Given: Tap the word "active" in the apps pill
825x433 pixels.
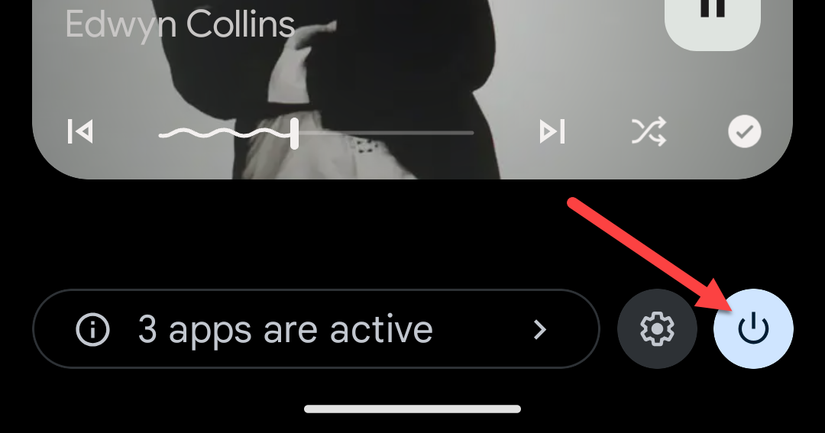Looking at the screenshot, I should pos(381,330).
